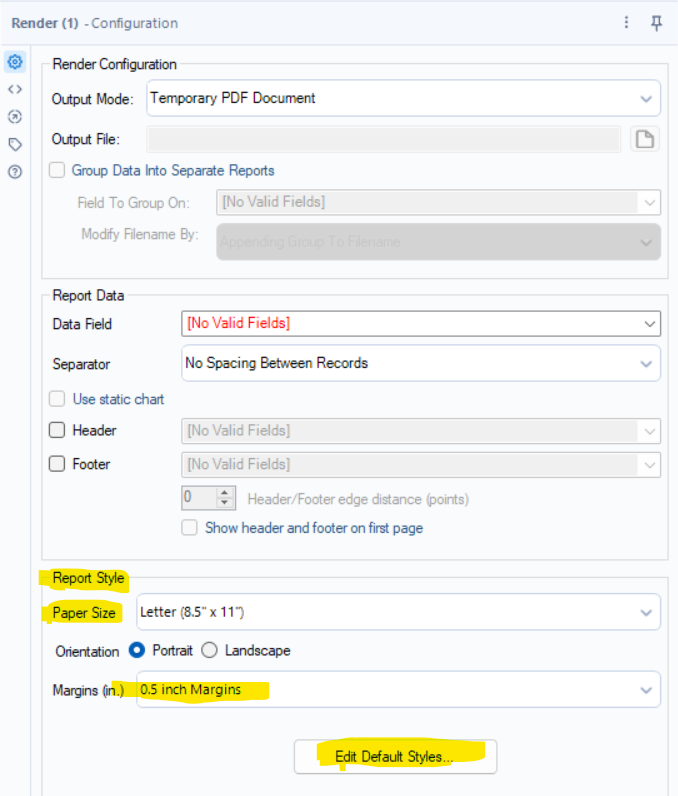This screenshot has height=796, width=678.
Task: Check the Use static chart option
Action: coord(58,399)
